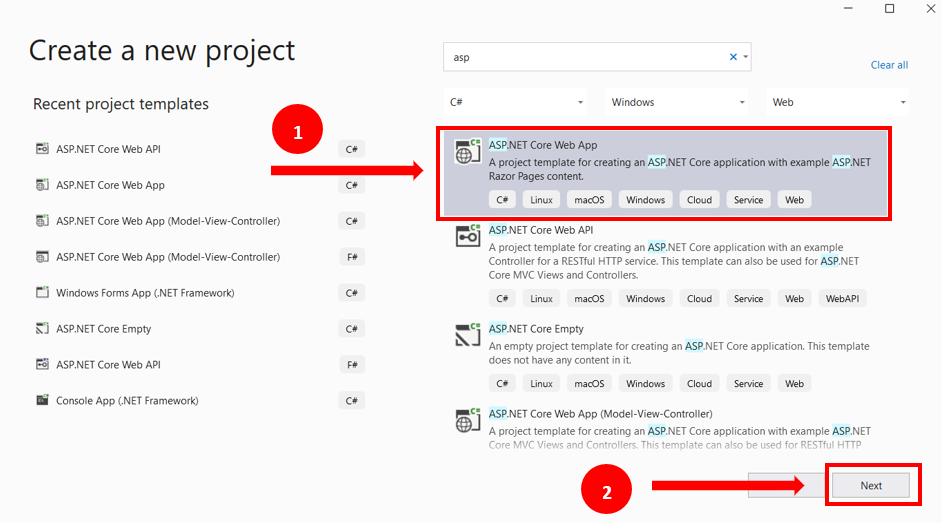The width and height of the screenshot is (942, 523).
Task: Click the Windows Forms App template icon
Action: (x=42, y=292)
